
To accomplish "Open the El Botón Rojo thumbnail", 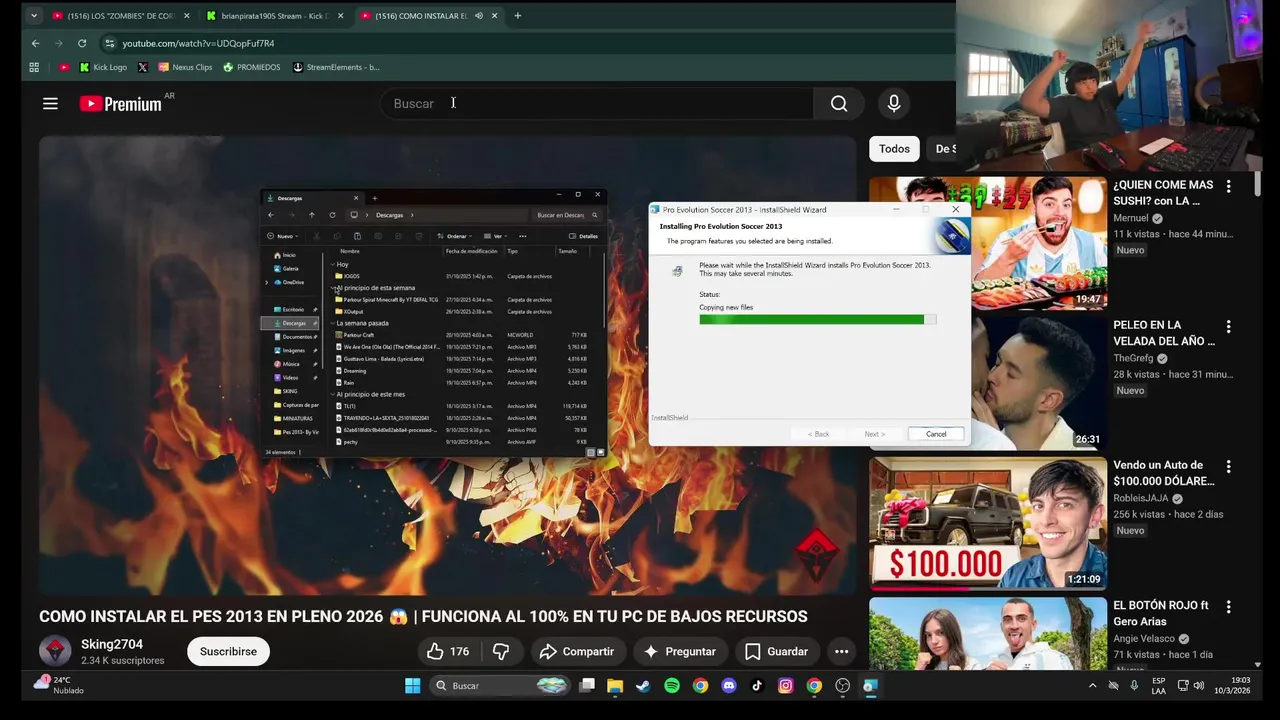I will click(988, 633).
